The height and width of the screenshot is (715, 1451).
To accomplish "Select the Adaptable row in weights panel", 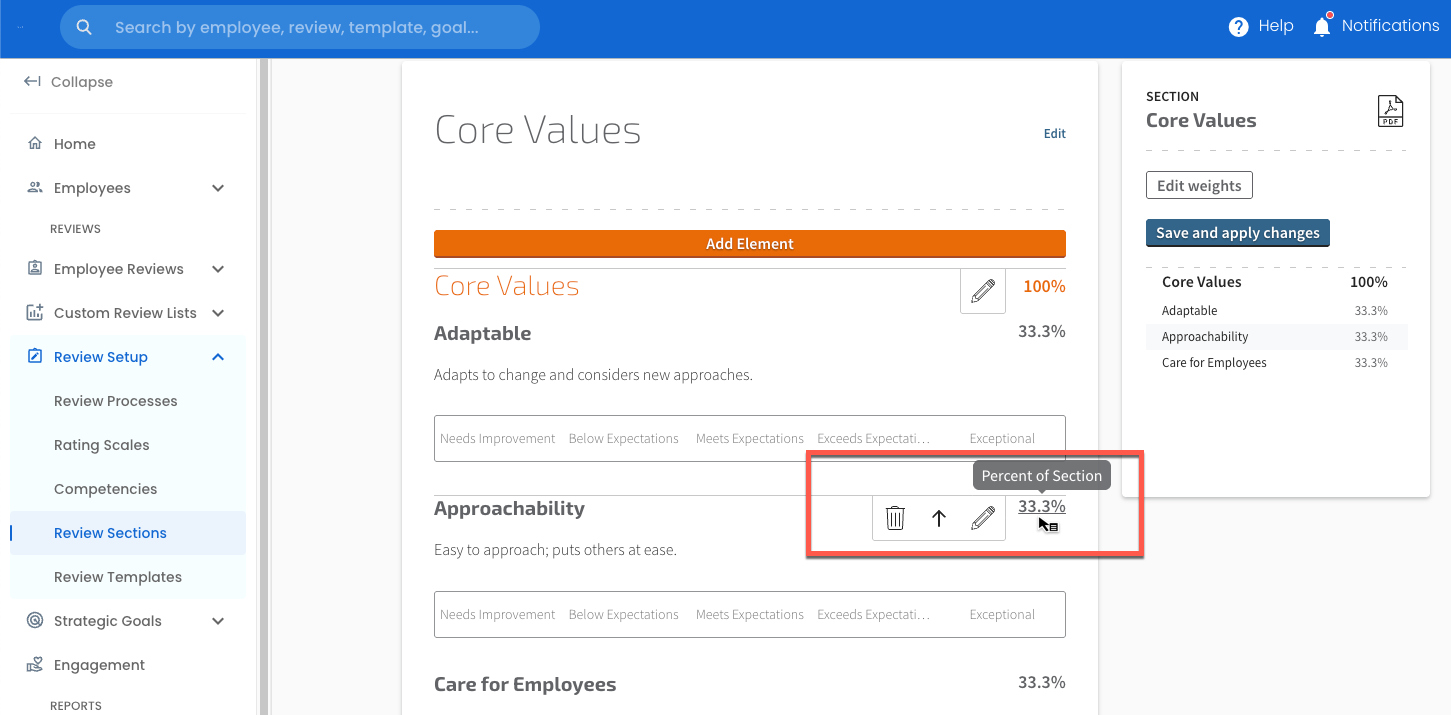I will pyautogui.click(x=1275, y=311).
